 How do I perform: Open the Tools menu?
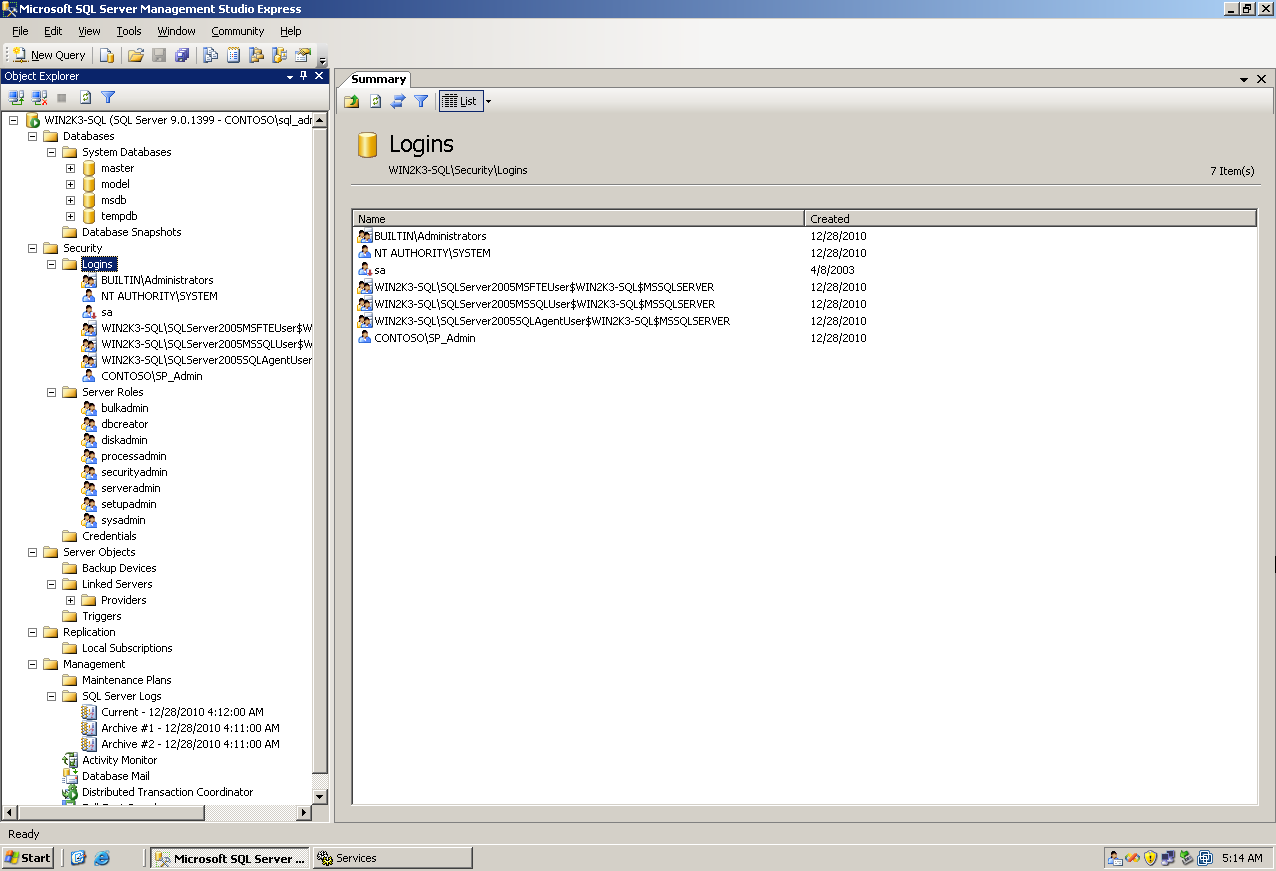[x=128, y=31]
